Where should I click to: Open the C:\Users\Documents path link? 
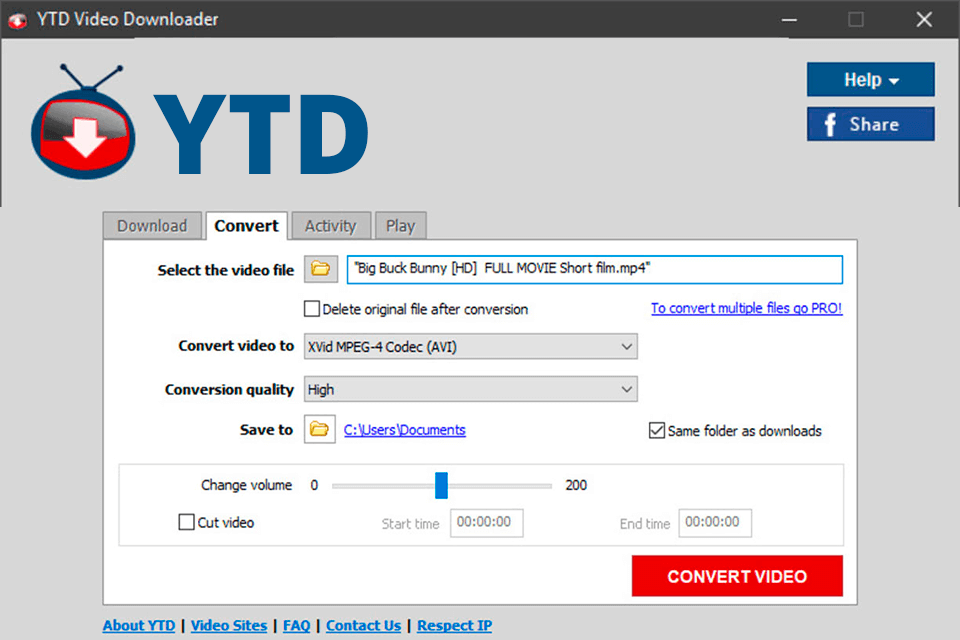coord(405,430)
